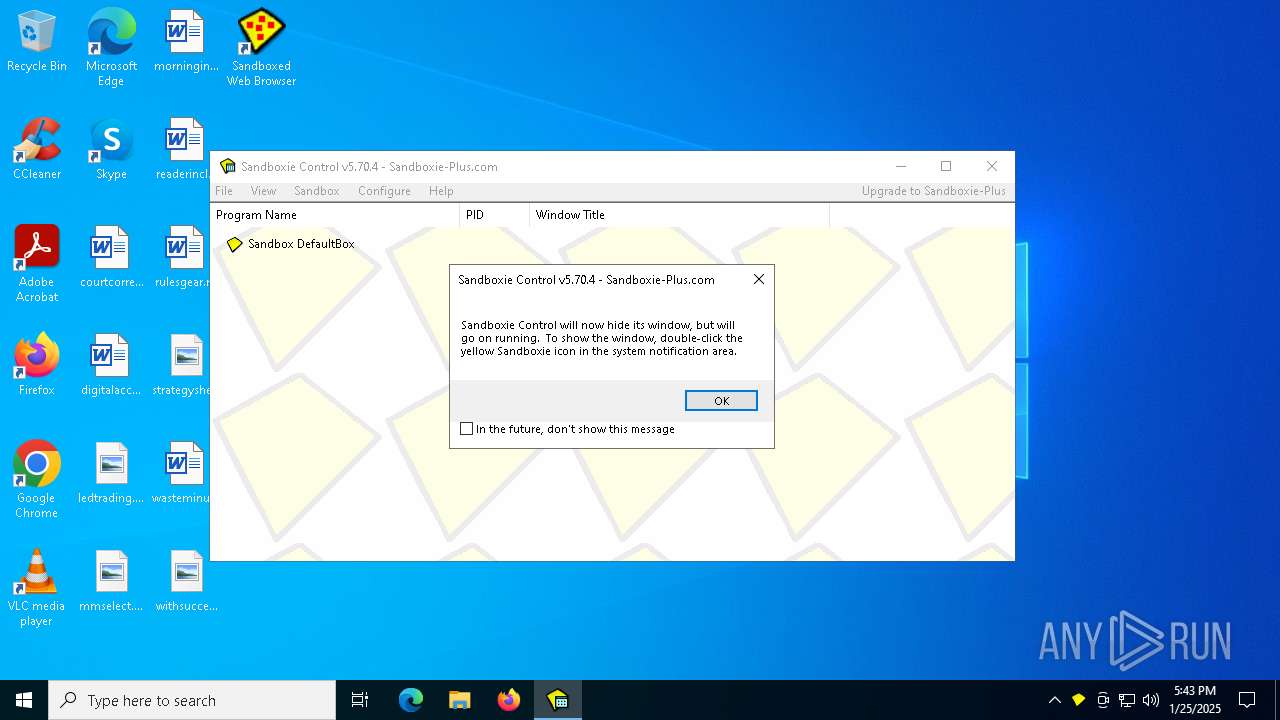Open the Help menu

coord(441,191)
